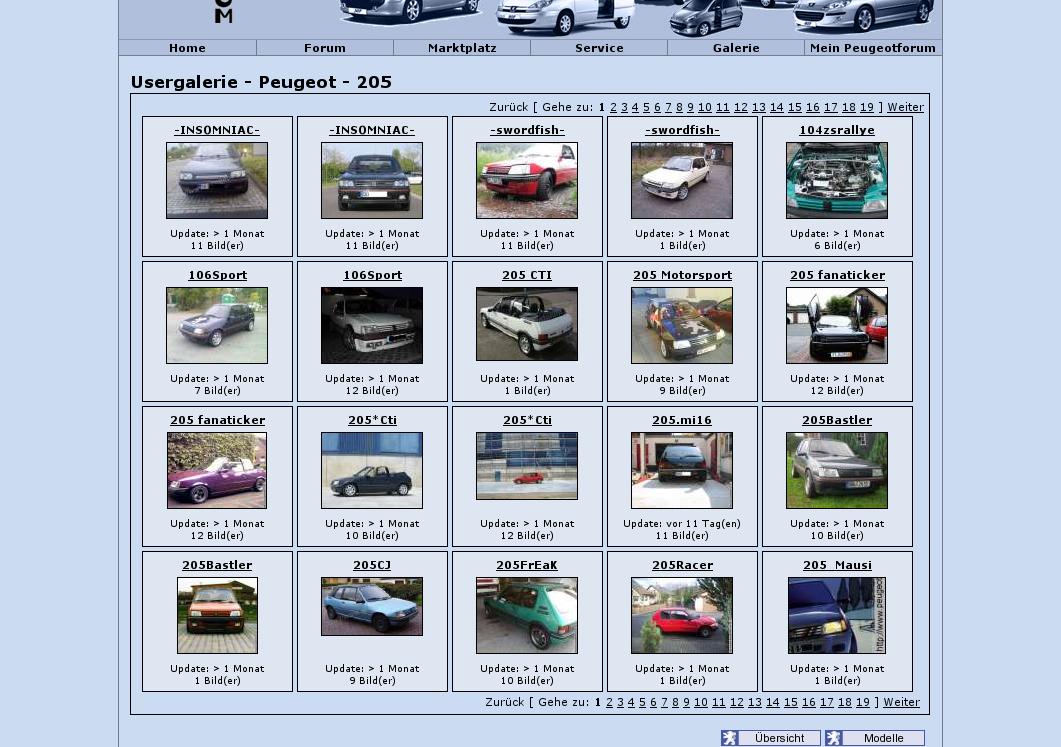Viewport: 1061px width, 747px height.
Task: Click the Peugeot lion icon beside Modelle
Action: click(x=832, y=738)
